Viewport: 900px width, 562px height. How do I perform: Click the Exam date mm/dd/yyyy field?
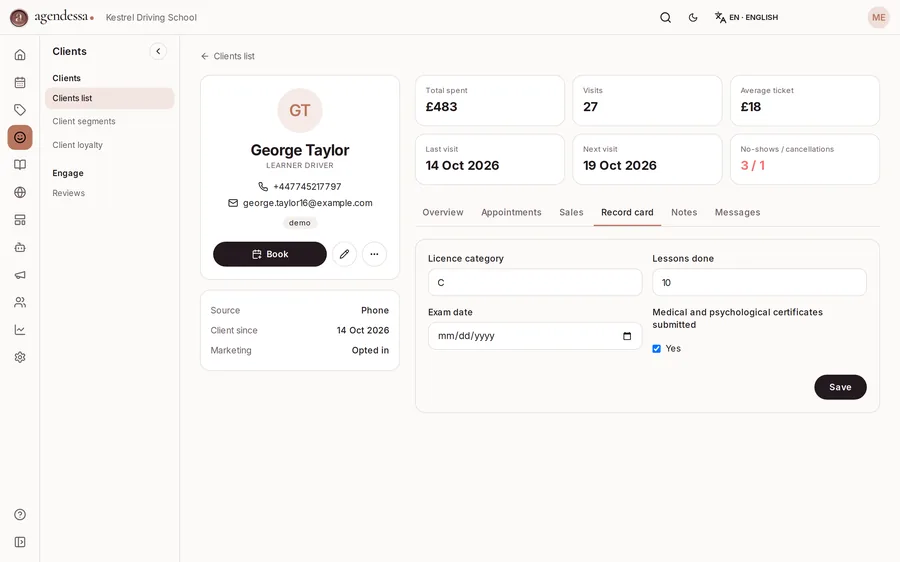[535, 336]
